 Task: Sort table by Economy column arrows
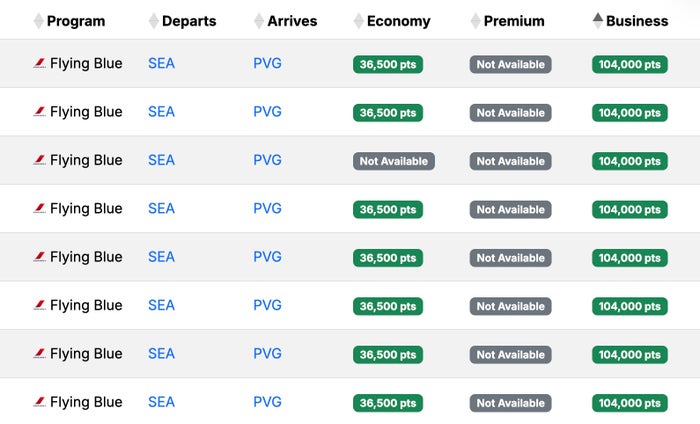click(358, 21)
